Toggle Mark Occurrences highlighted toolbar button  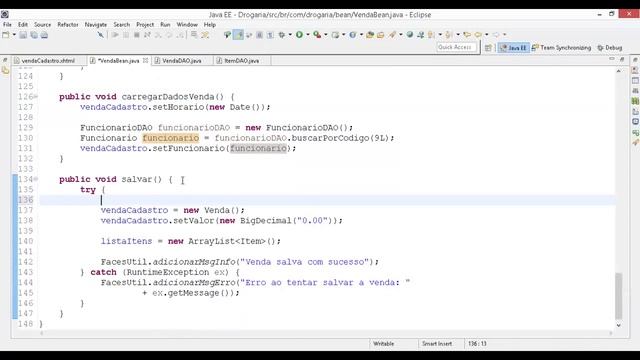[238, 35]
